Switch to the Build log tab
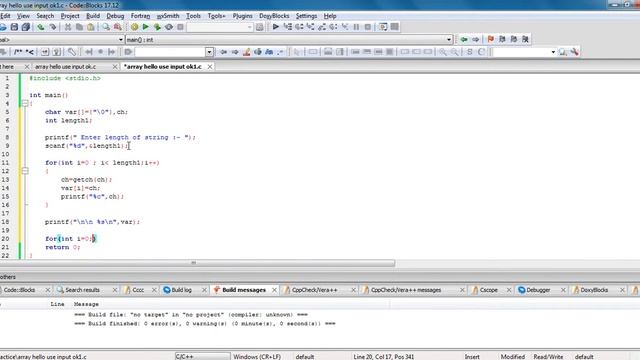This screenshot has height=360, width=640. 181,290
